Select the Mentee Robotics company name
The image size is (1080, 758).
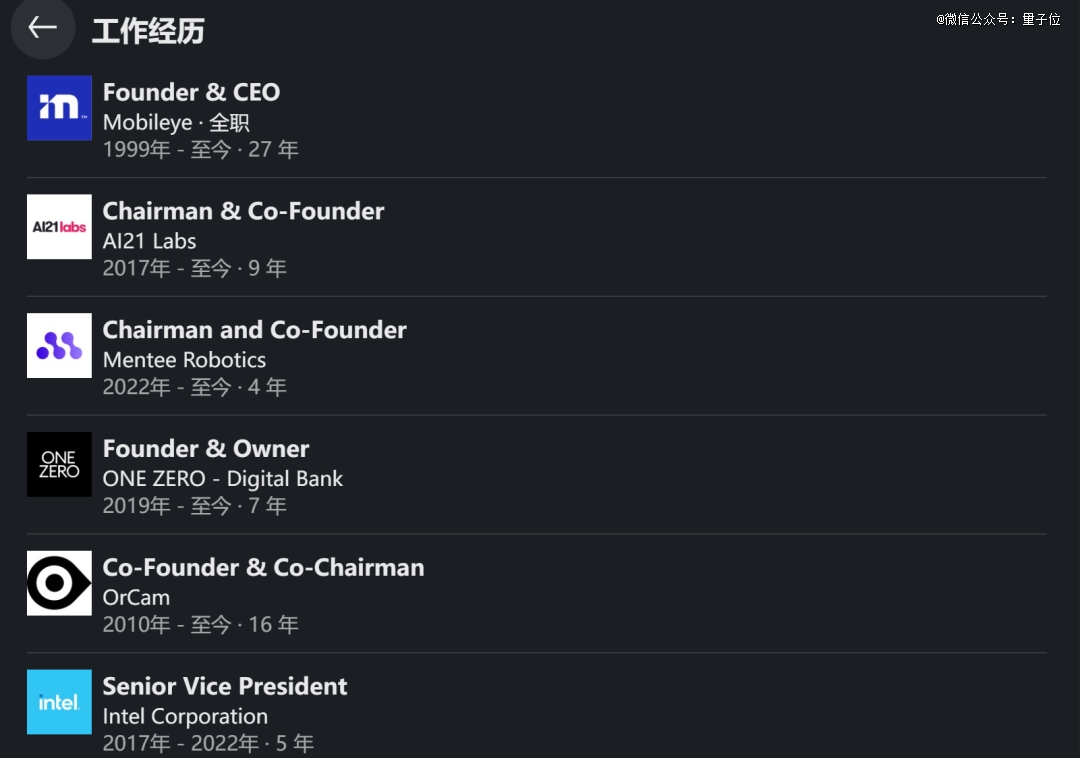(184, 360)
